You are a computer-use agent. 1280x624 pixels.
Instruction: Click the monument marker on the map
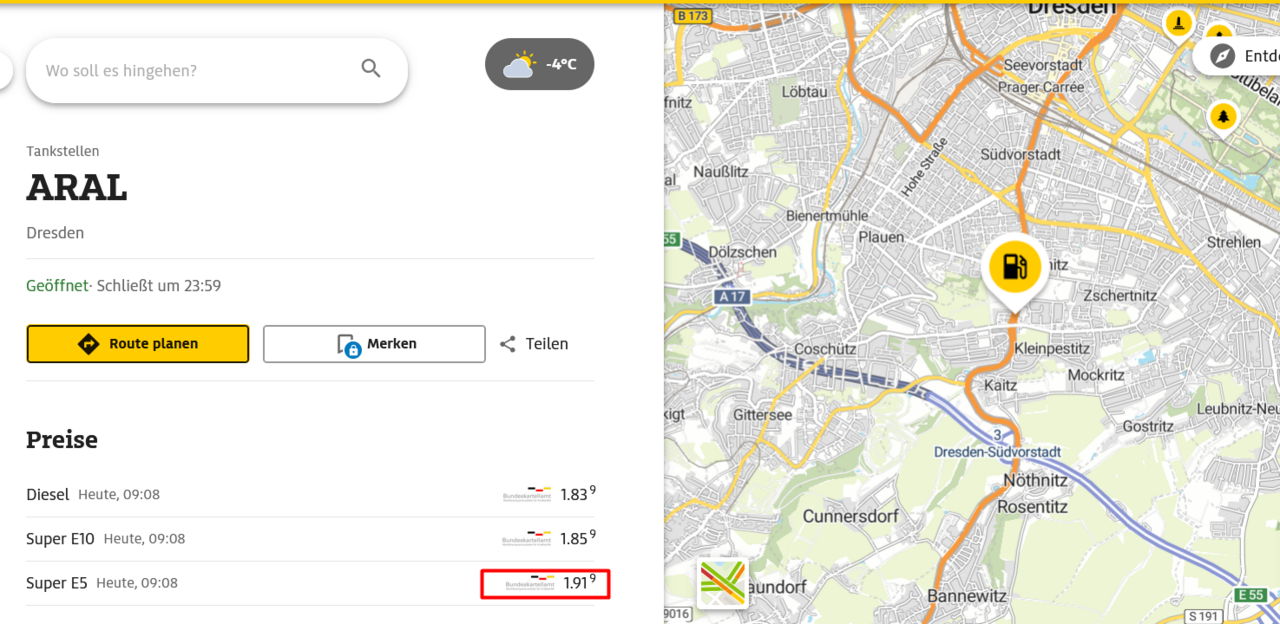point(1180,23)
